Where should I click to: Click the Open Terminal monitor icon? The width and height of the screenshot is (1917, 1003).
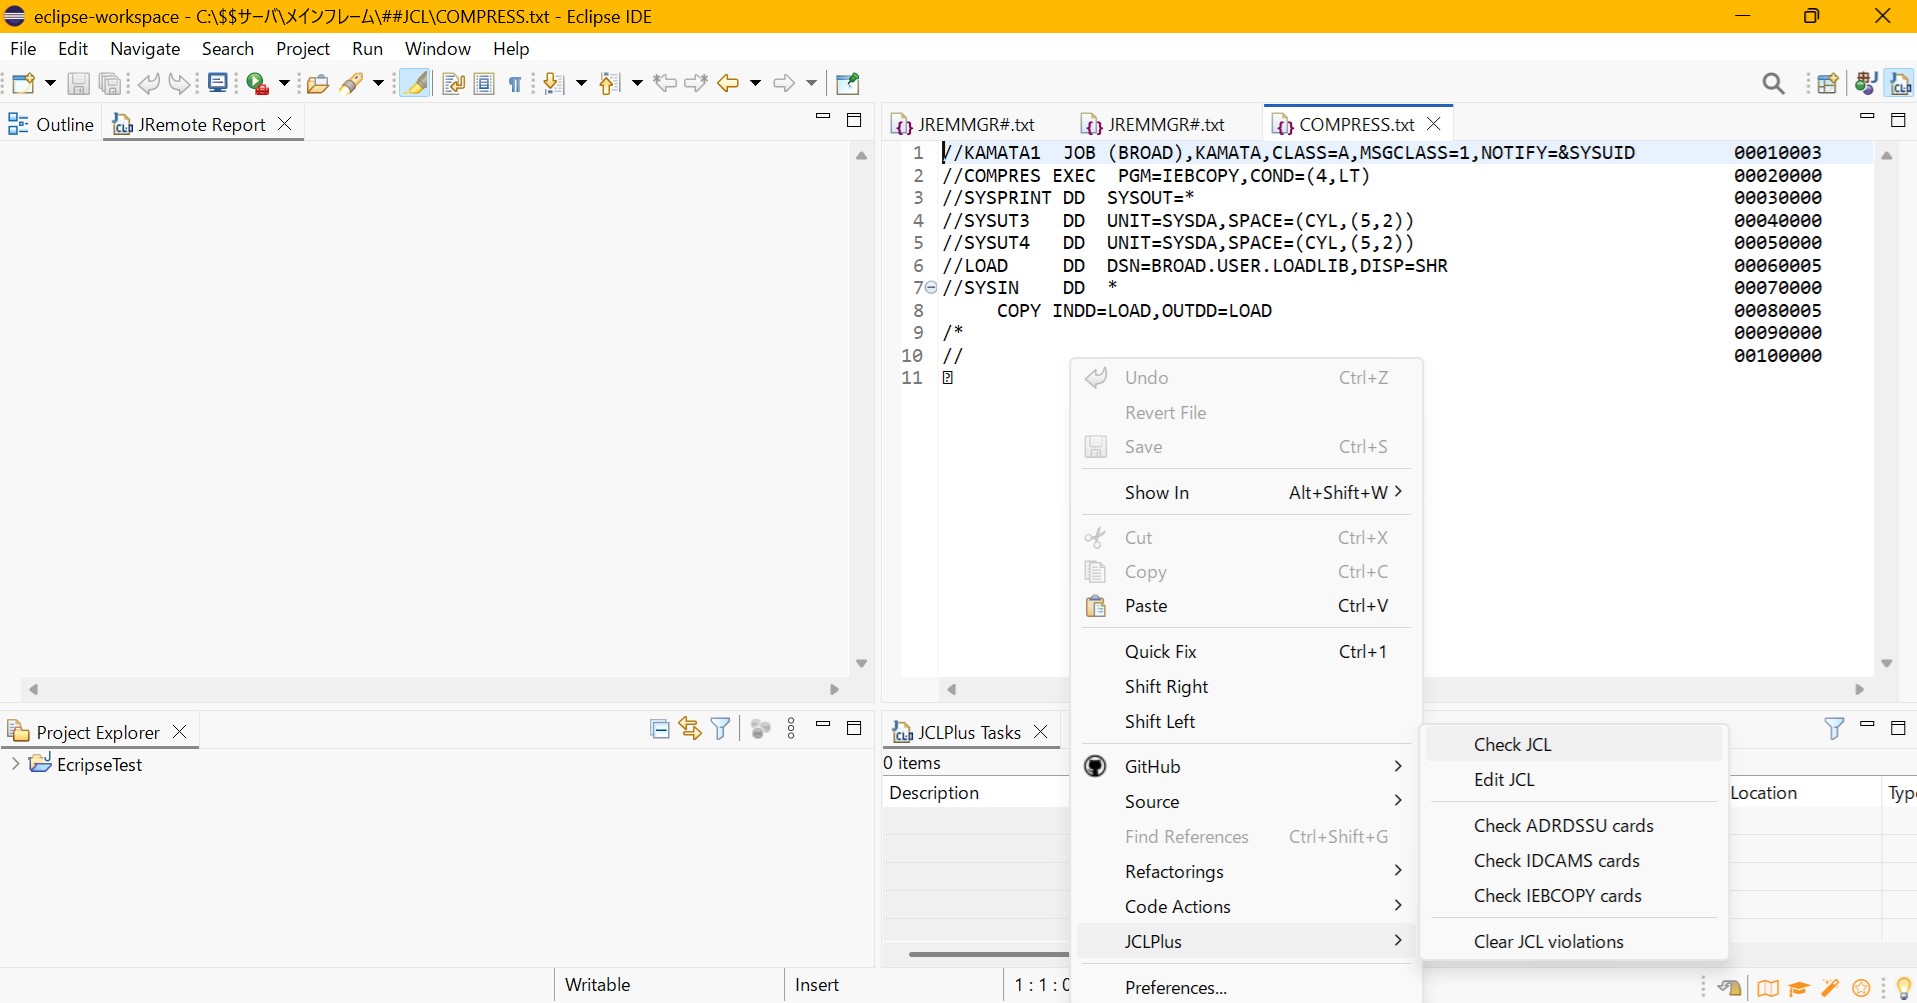(x=217, y=84)
